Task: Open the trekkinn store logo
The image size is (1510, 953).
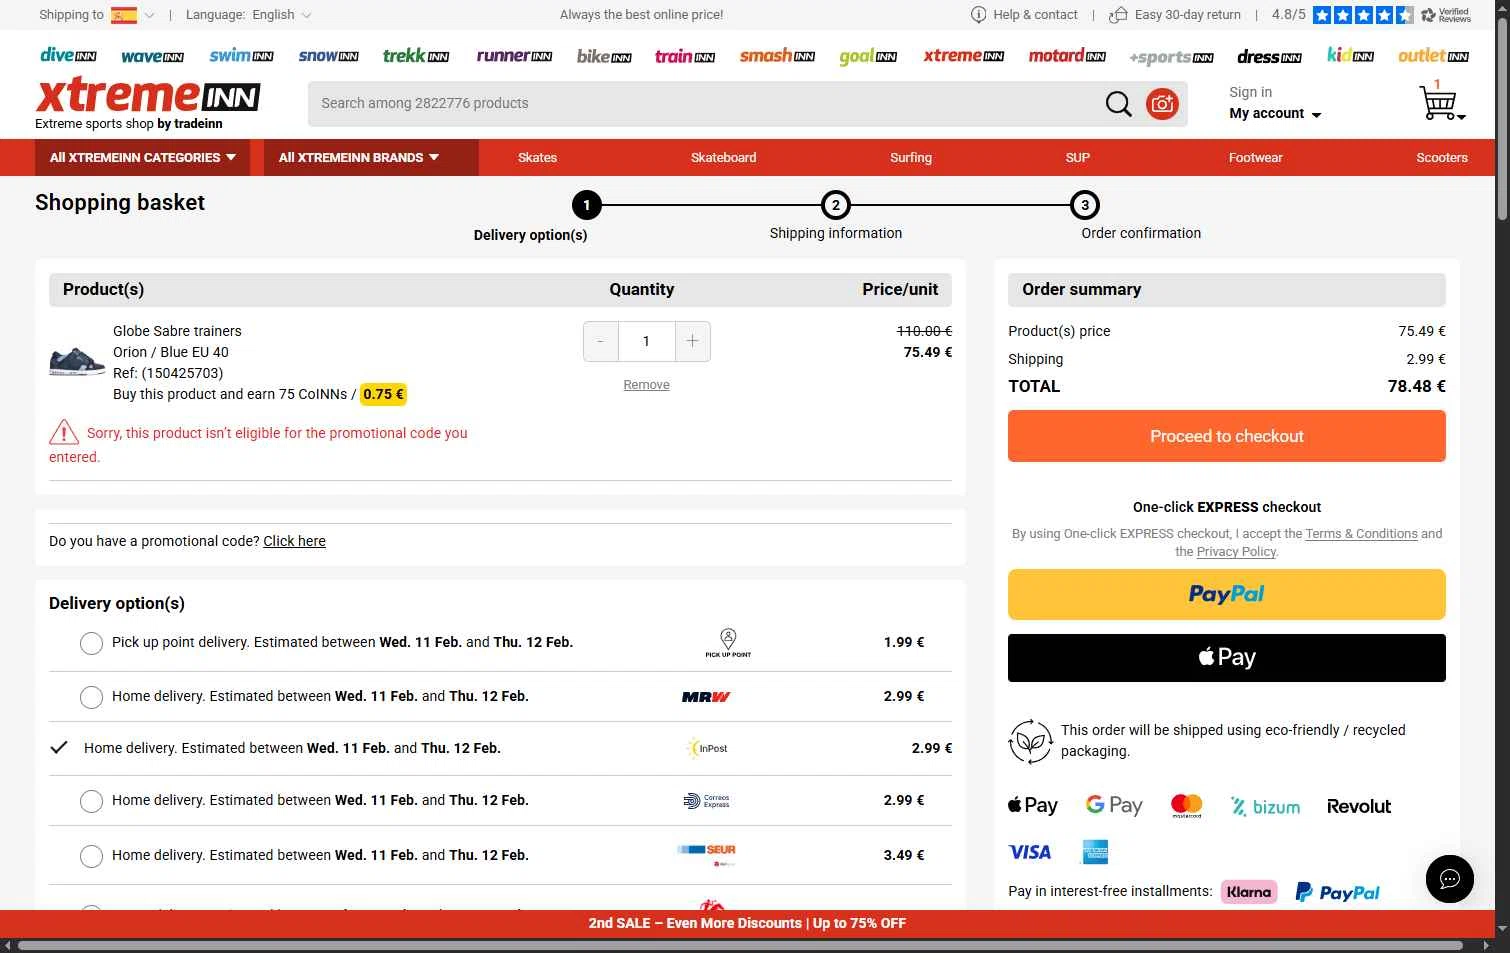Action: pyautogui.click(x=416, y=56)
